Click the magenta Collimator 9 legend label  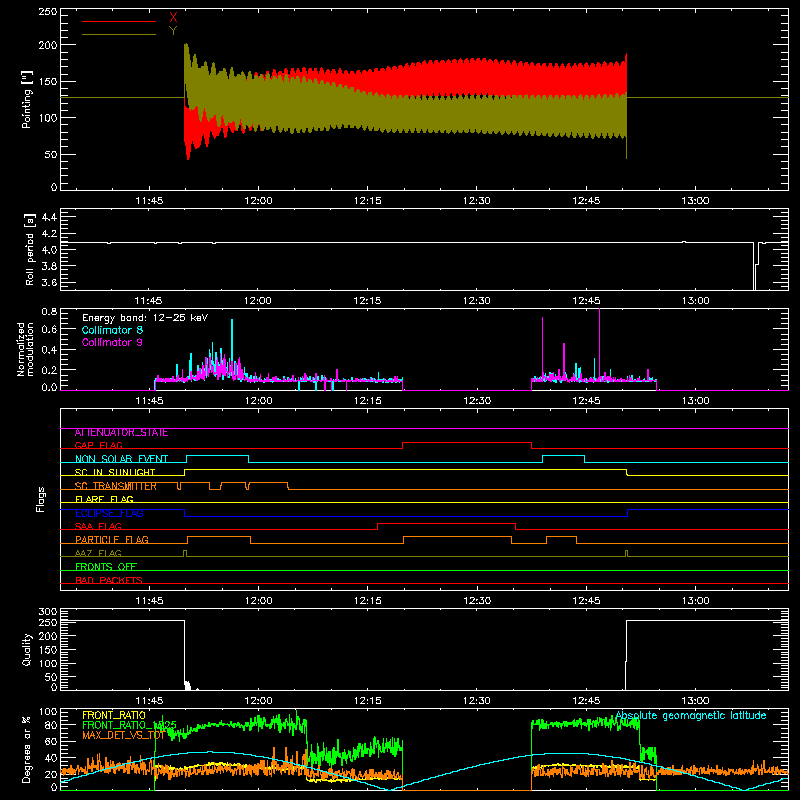click(112, 342)
